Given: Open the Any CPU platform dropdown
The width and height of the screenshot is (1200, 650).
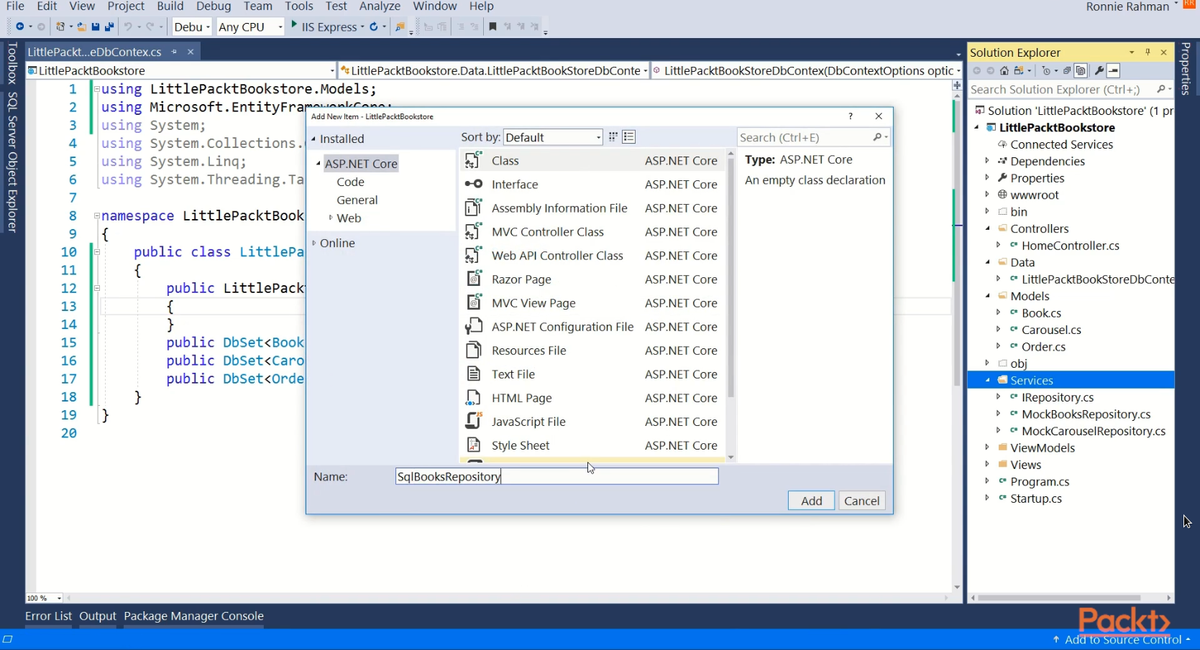Looking at the screenshot, I should pyautogui.click(x=250, y=27).
